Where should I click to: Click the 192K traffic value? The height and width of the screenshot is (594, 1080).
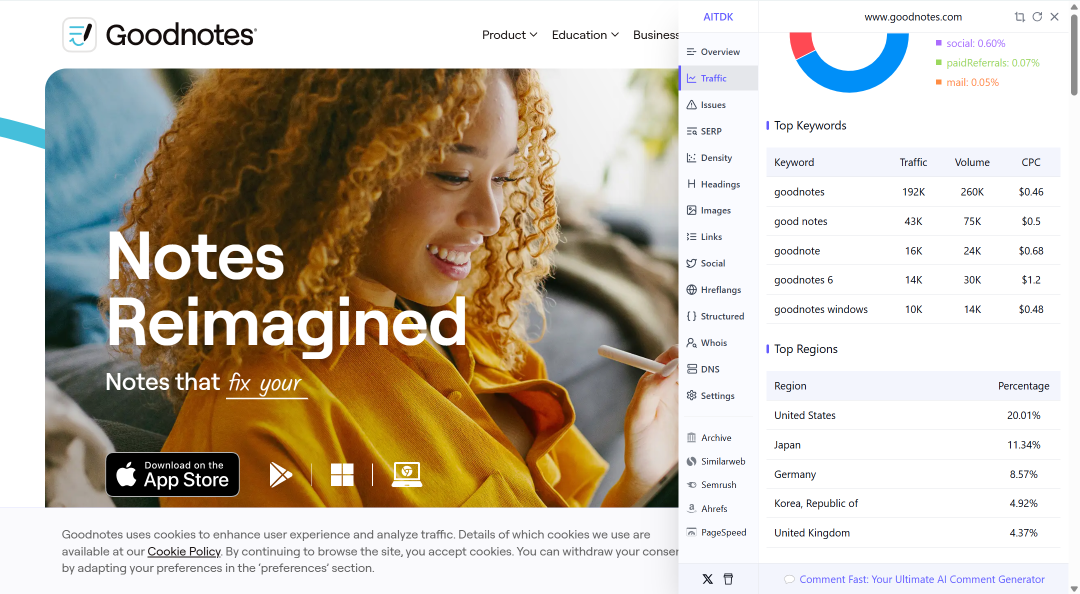pos(913,192)
